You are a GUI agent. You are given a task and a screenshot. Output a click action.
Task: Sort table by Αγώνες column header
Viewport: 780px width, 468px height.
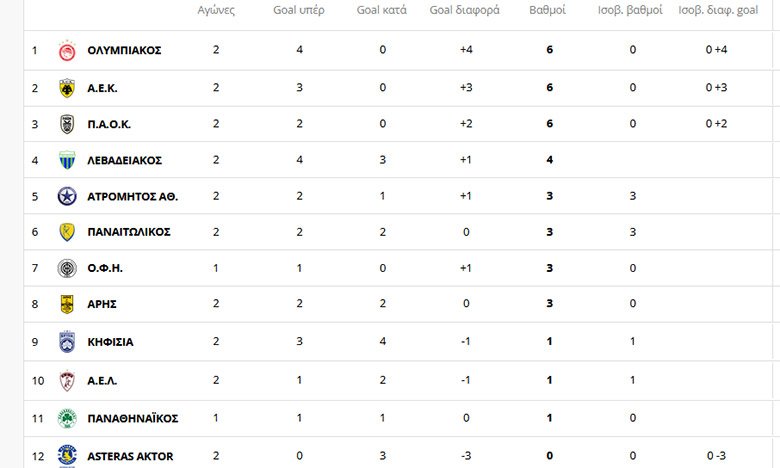pyautogui.click(x=216, y=11)
